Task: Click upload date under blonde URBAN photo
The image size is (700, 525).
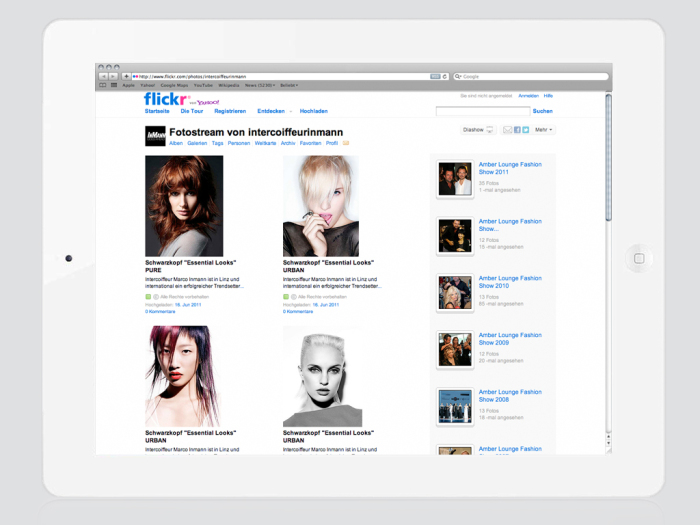Action: coord(325,304)
